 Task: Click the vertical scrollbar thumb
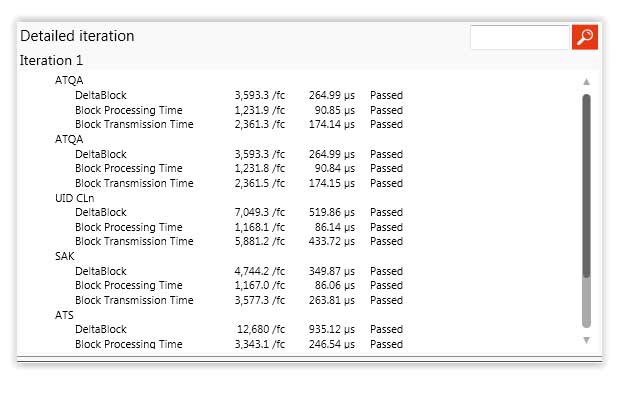coord(586,186)
